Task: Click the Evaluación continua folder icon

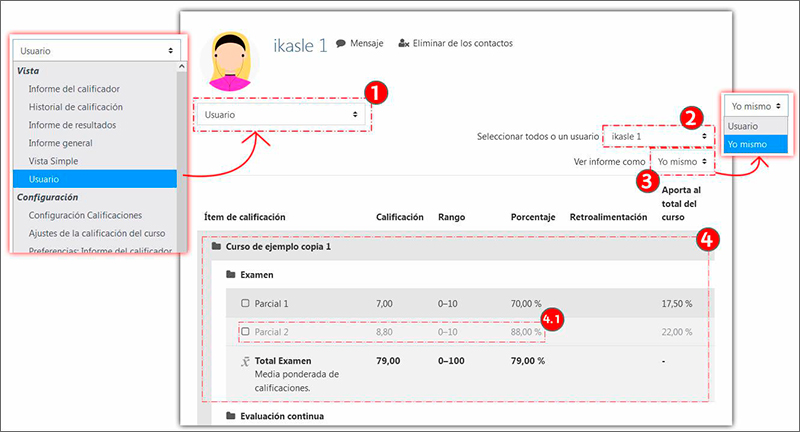Action: [x=231, y=415]
